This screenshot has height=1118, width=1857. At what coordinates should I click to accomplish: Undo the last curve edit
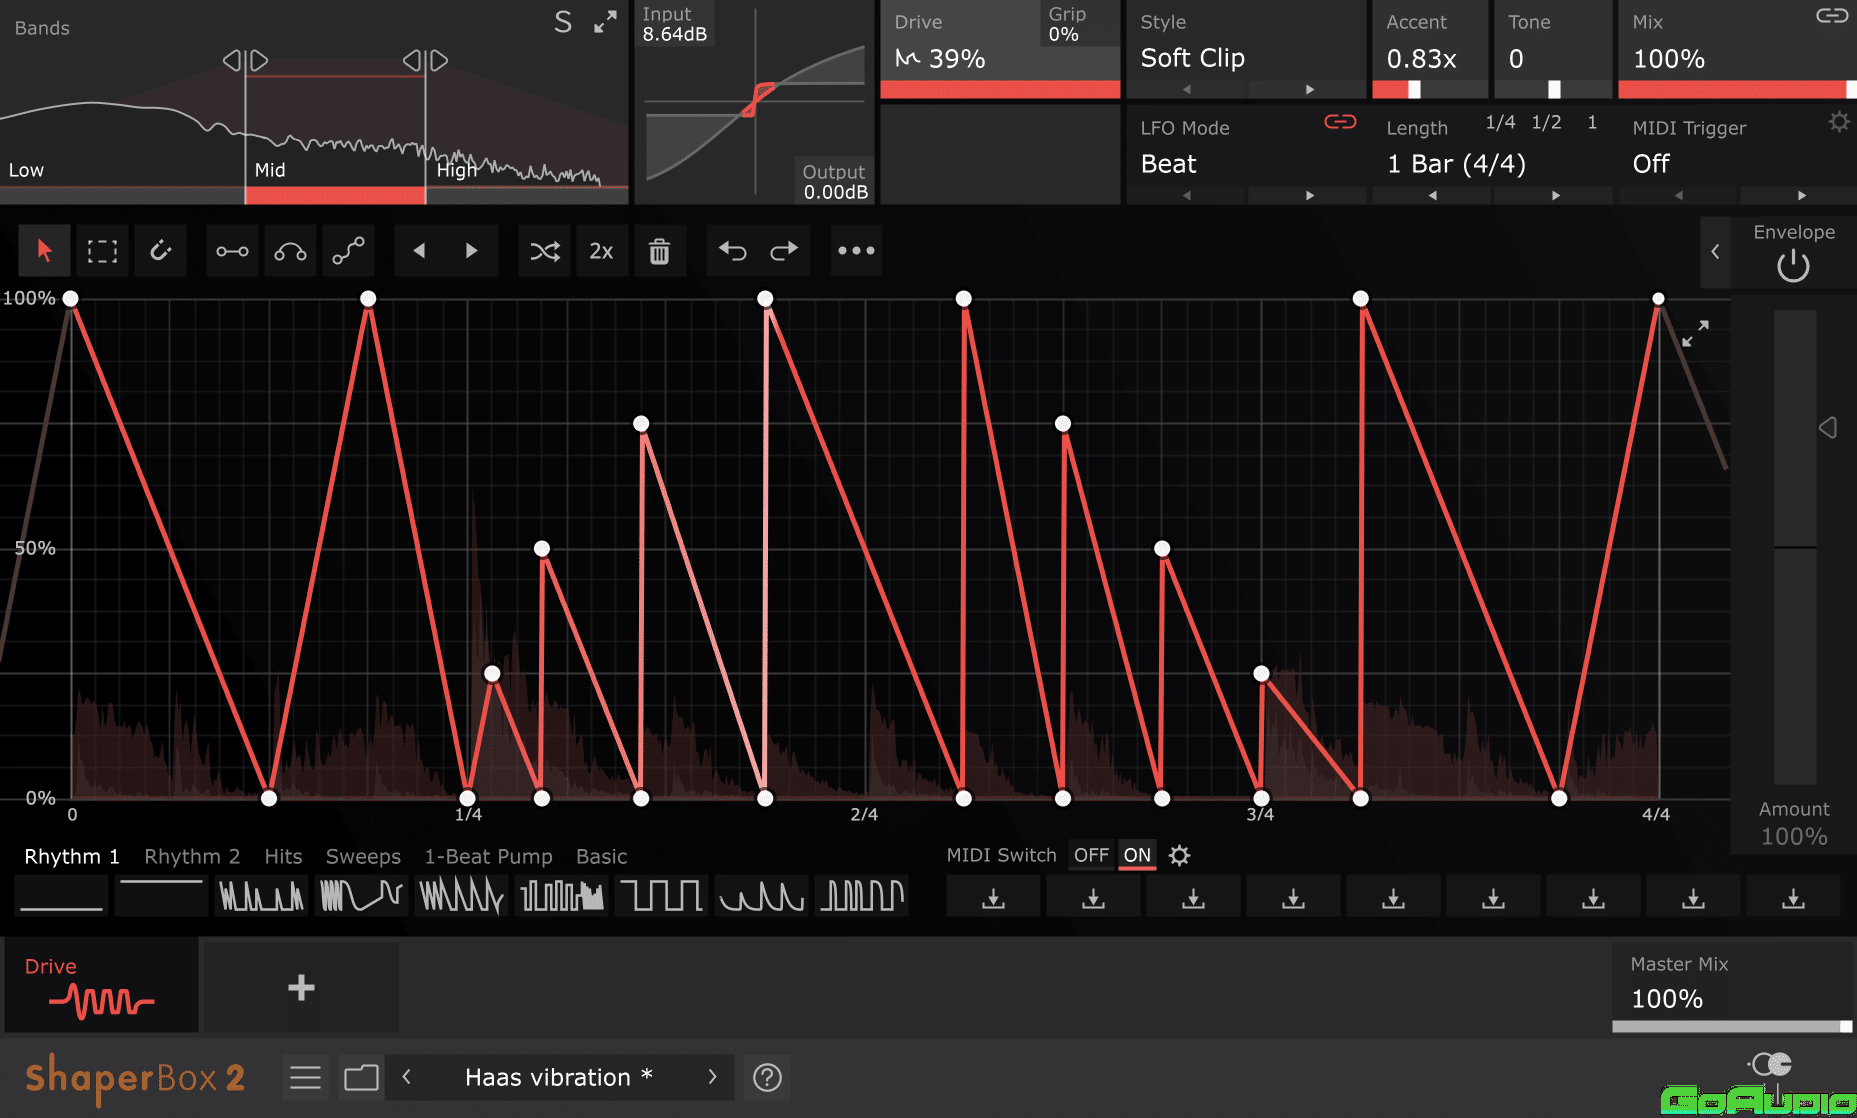coord(732,251)
